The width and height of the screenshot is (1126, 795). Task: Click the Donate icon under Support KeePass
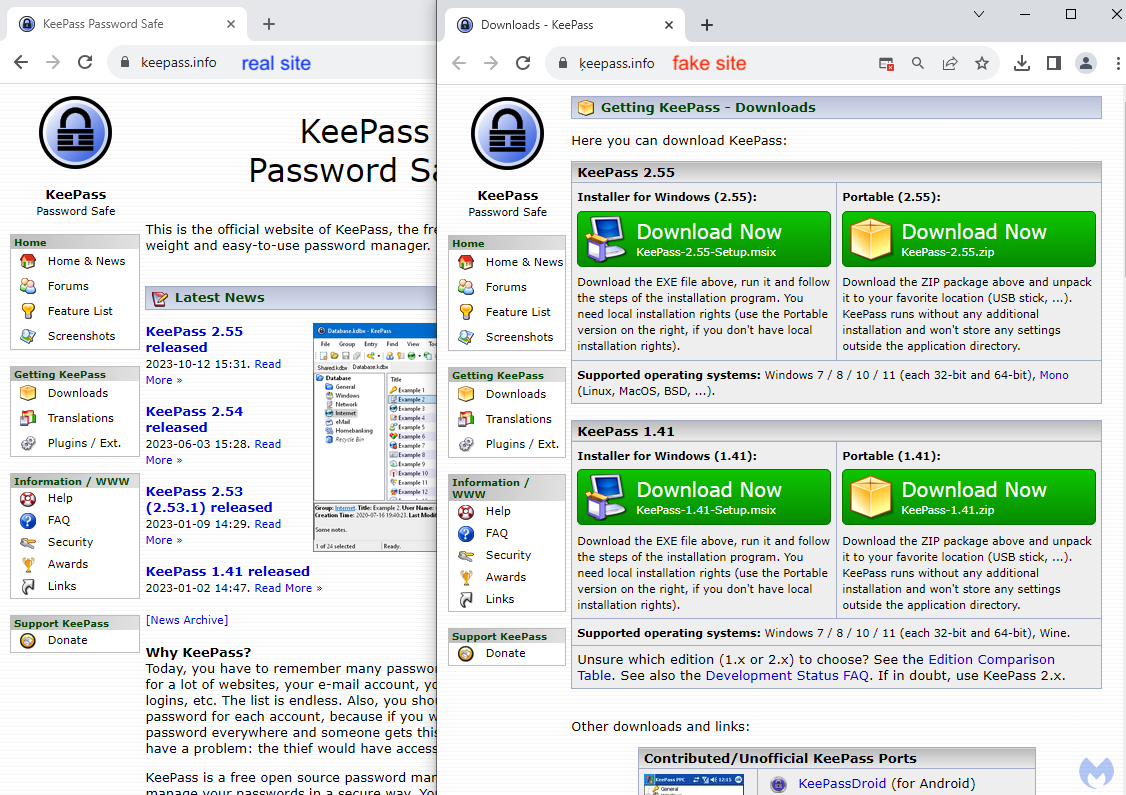click(466, 654)
